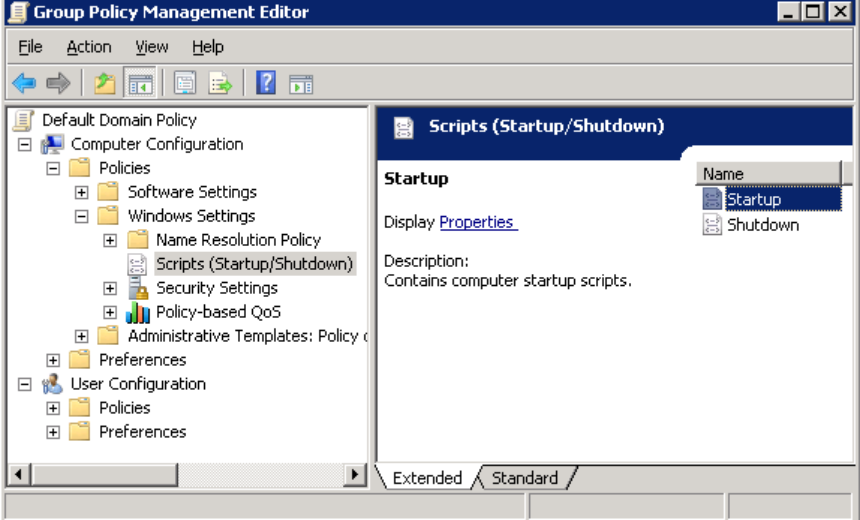Switch to the Extended tab

[x=427, y=478]
